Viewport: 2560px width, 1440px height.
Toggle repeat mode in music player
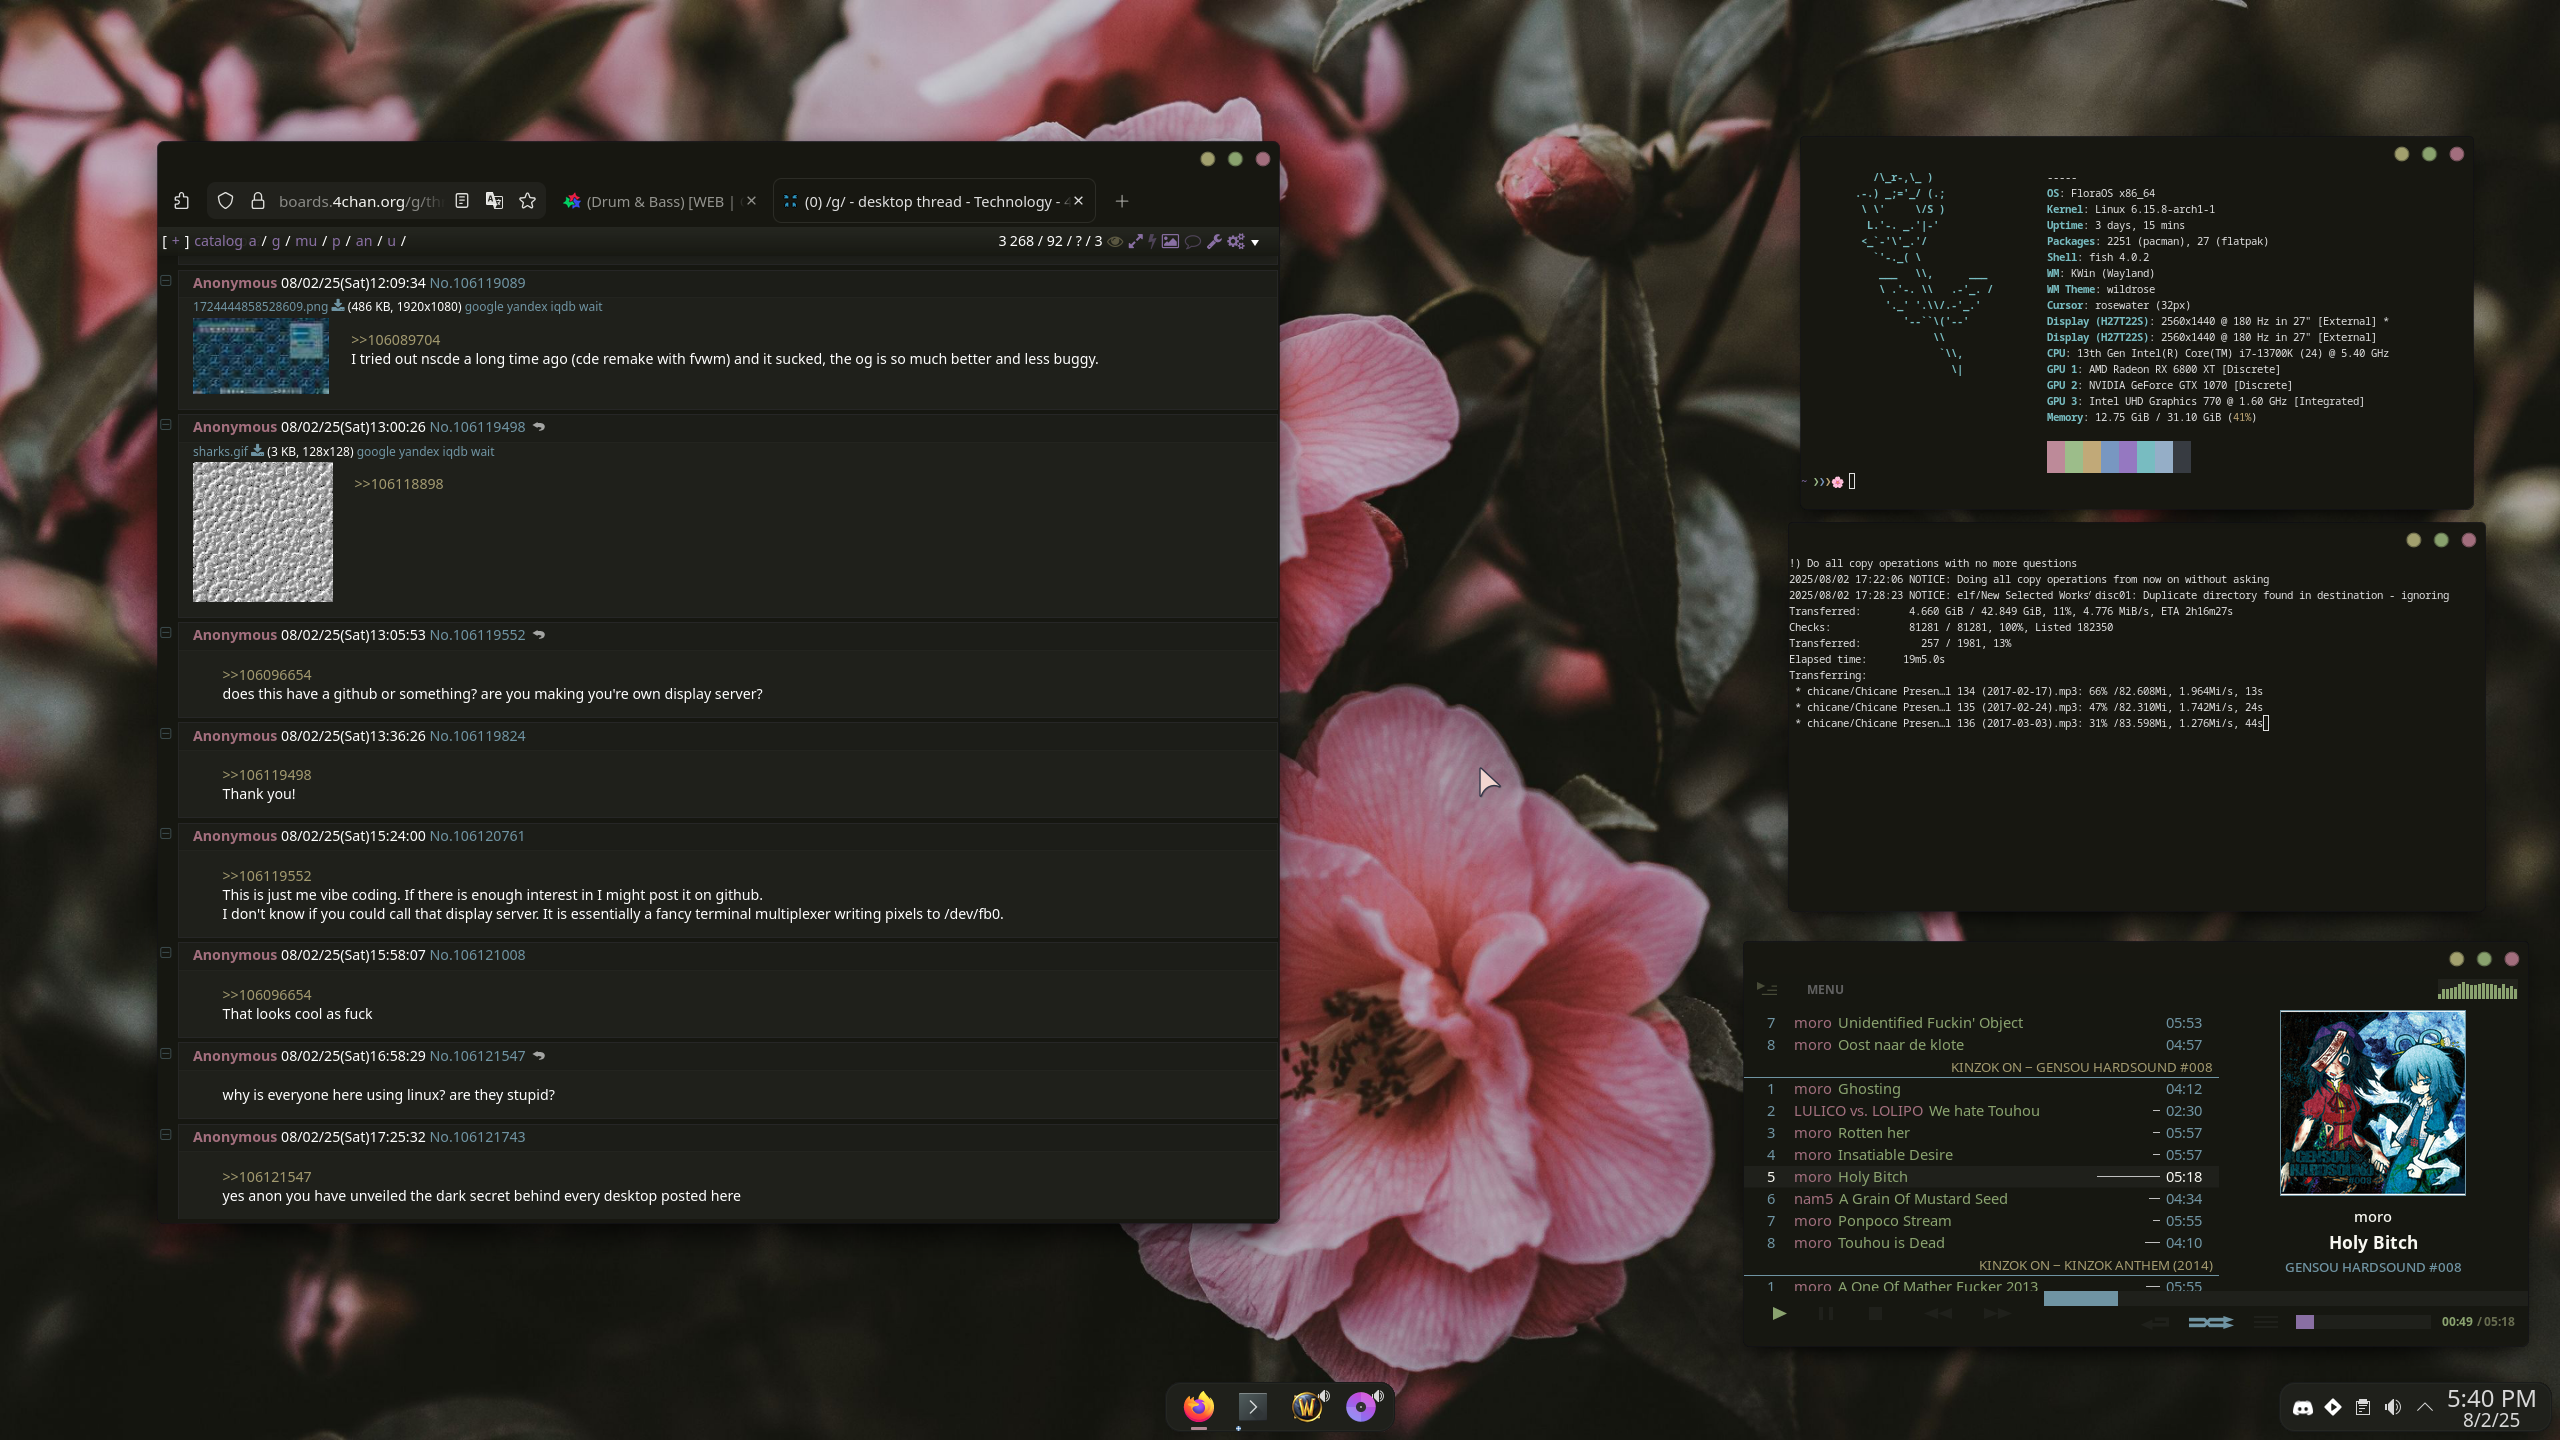click(x=2156, y=1322)
